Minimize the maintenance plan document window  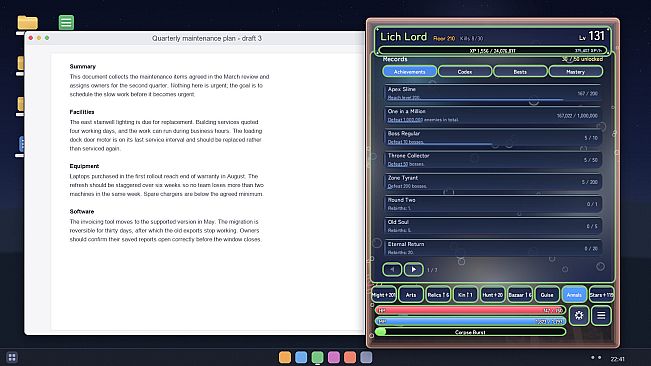tap(39, 38)
